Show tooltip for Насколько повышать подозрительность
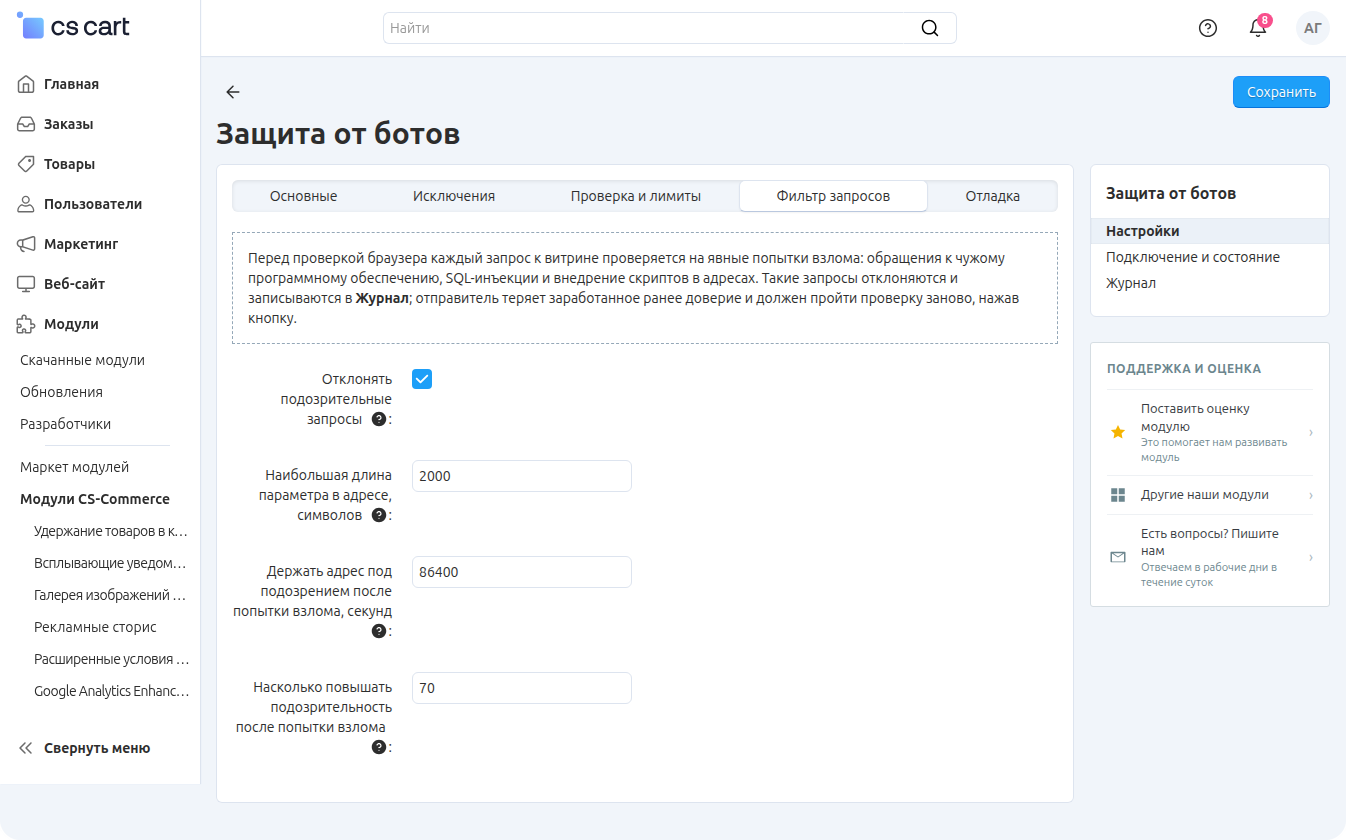This screenshot has width=1346, height=840. (379, 747)
